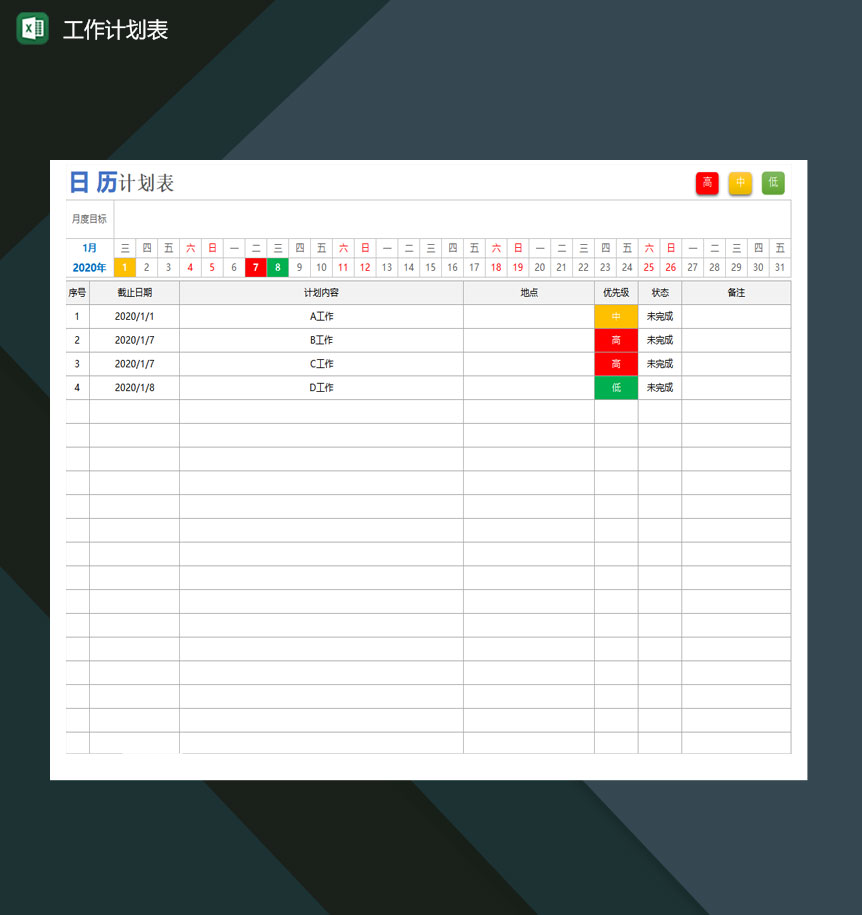Click the yellow highlighted date 1
862x915 pixels.
[124, 267]
